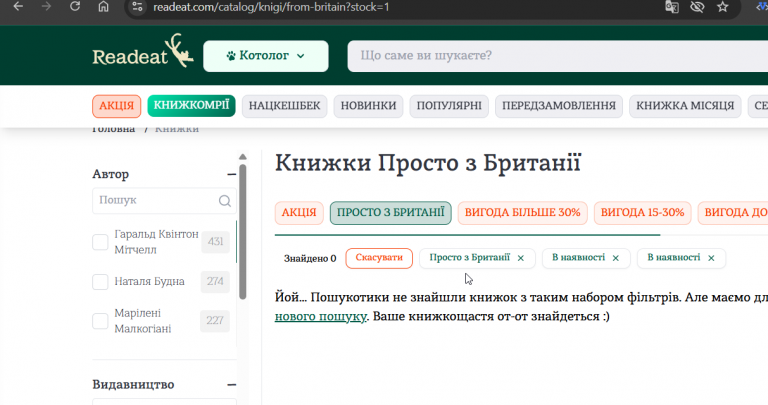
Task: Open the browser home page icon
Action: pyautogui.click(x=103, y=6)
